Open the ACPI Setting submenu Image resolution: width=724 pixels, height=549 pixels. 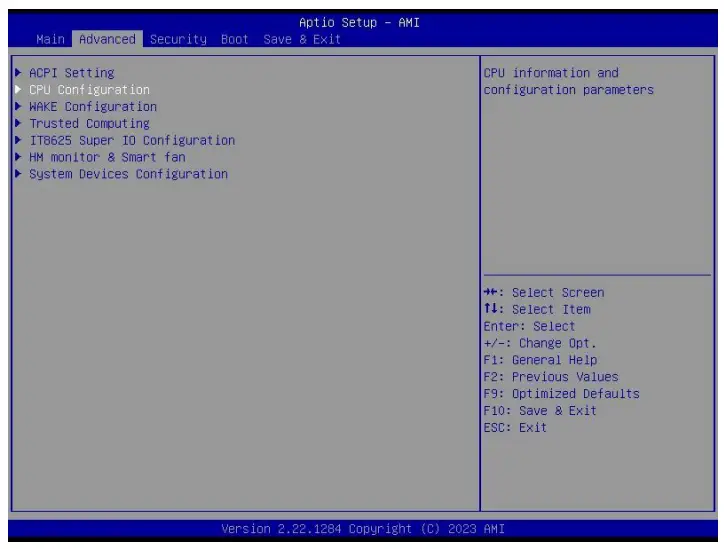click(72, 73)
